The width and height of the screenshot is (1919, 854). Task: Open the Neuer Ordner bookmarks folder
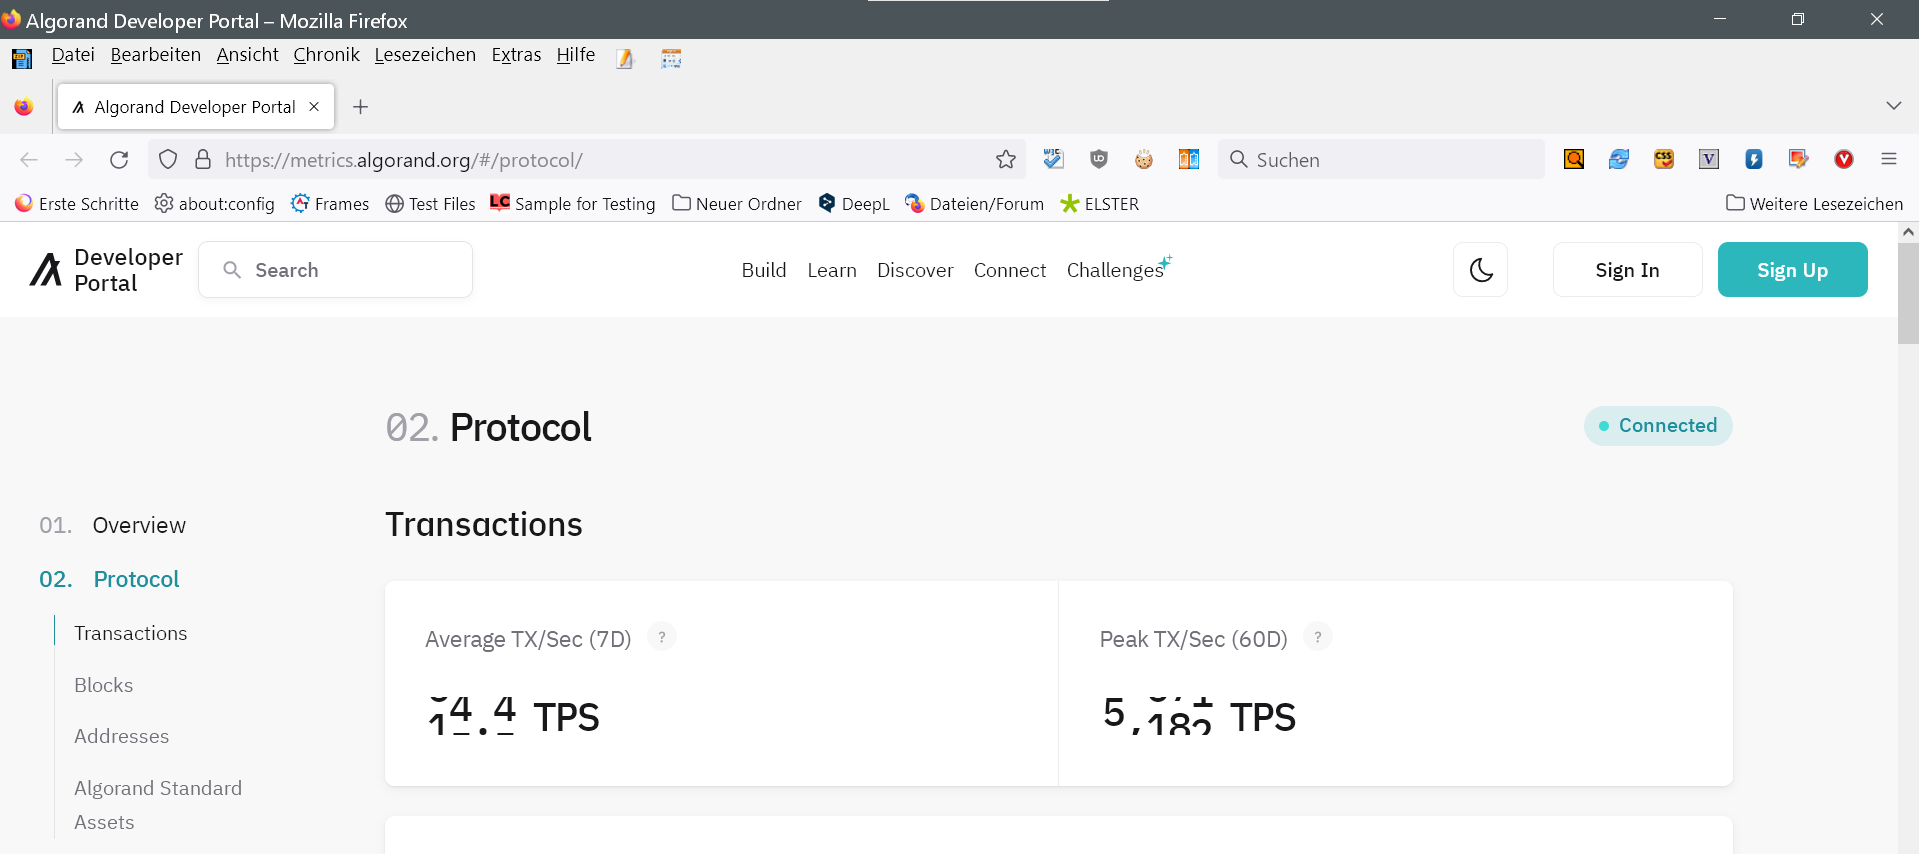737,204
